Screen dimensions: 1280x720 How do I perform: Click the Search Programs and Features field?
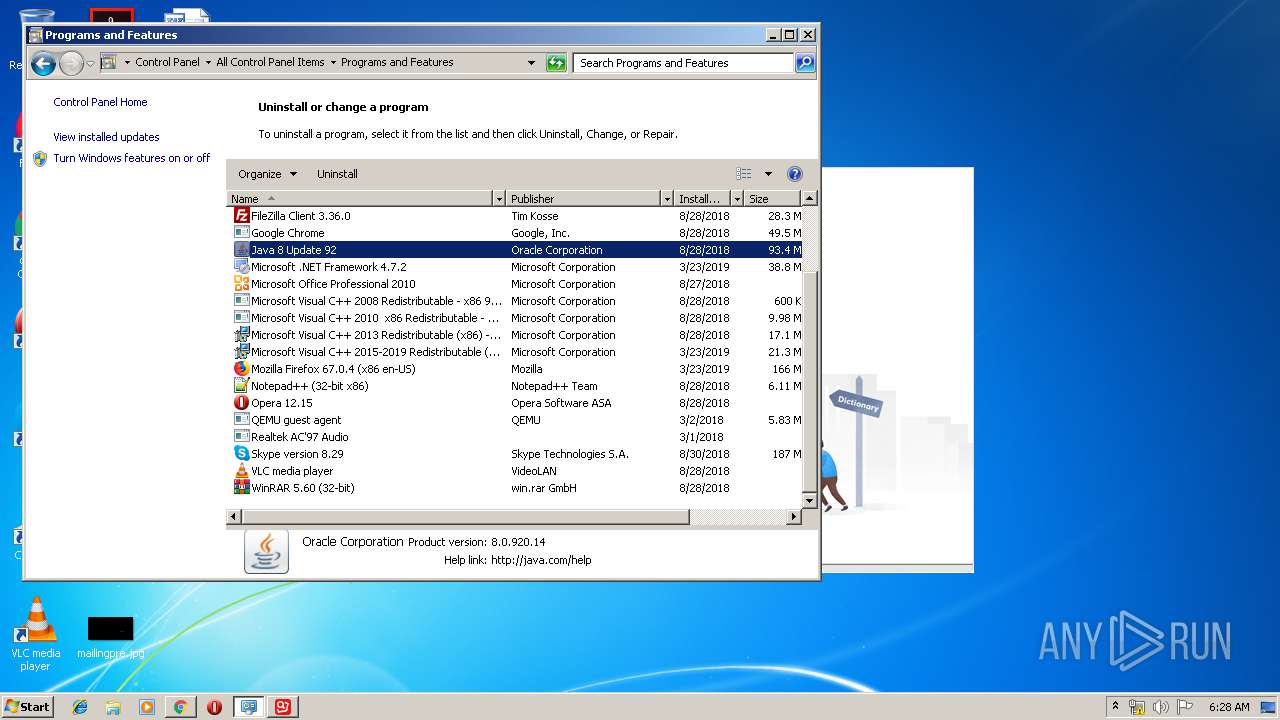click(x=685, y=63)
